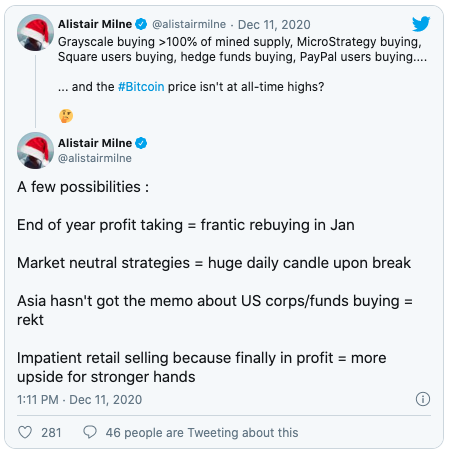Open the 1:11 PM · Dec 11, 2020 timestamp
The width and height of the screenshot is (450, 455).
[x=80, y=399]
